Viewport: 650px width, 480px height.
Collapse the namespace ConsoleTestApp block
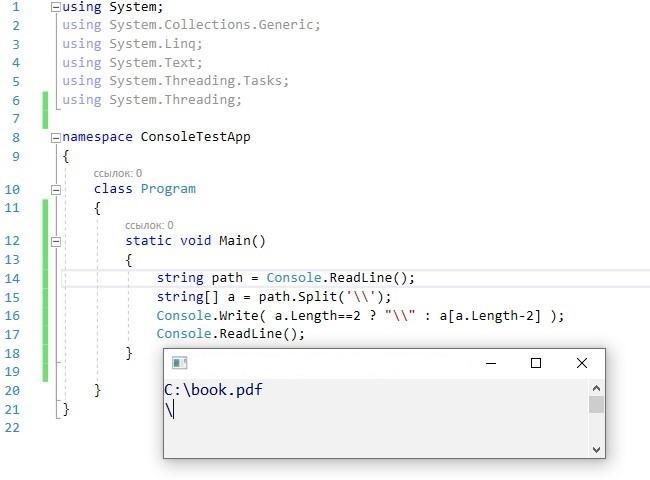[x=56, y=138]
